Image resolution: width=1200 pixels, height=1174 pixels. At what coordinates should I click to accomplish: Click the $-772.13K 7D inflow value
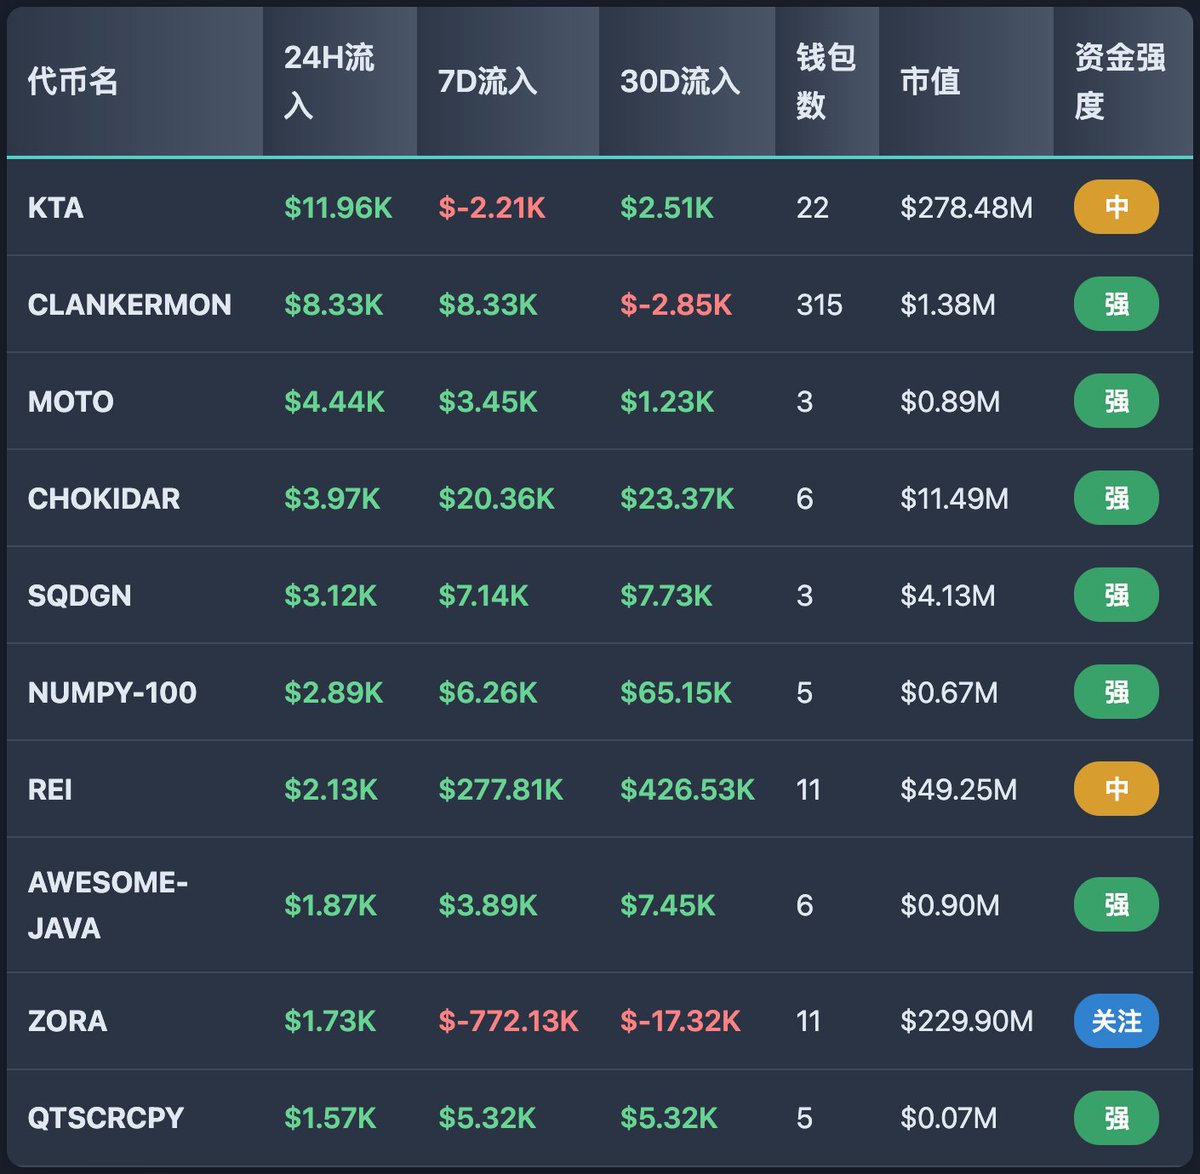(x=508, y=1021)
